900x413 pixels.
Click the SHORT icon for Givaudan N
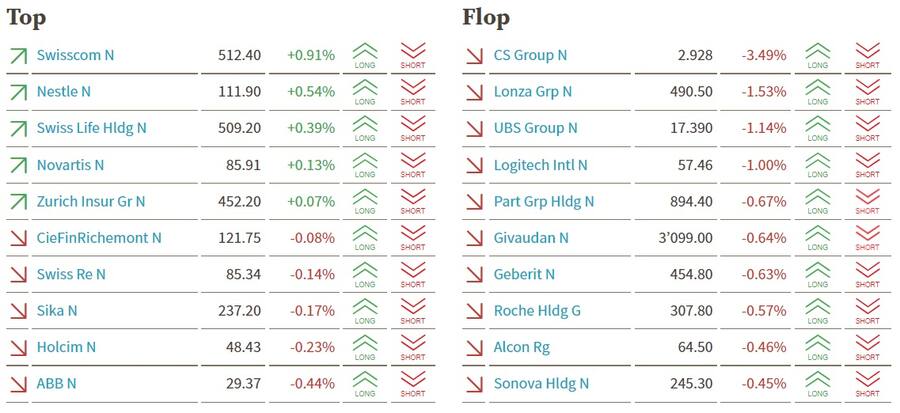[x=868, y=238]
